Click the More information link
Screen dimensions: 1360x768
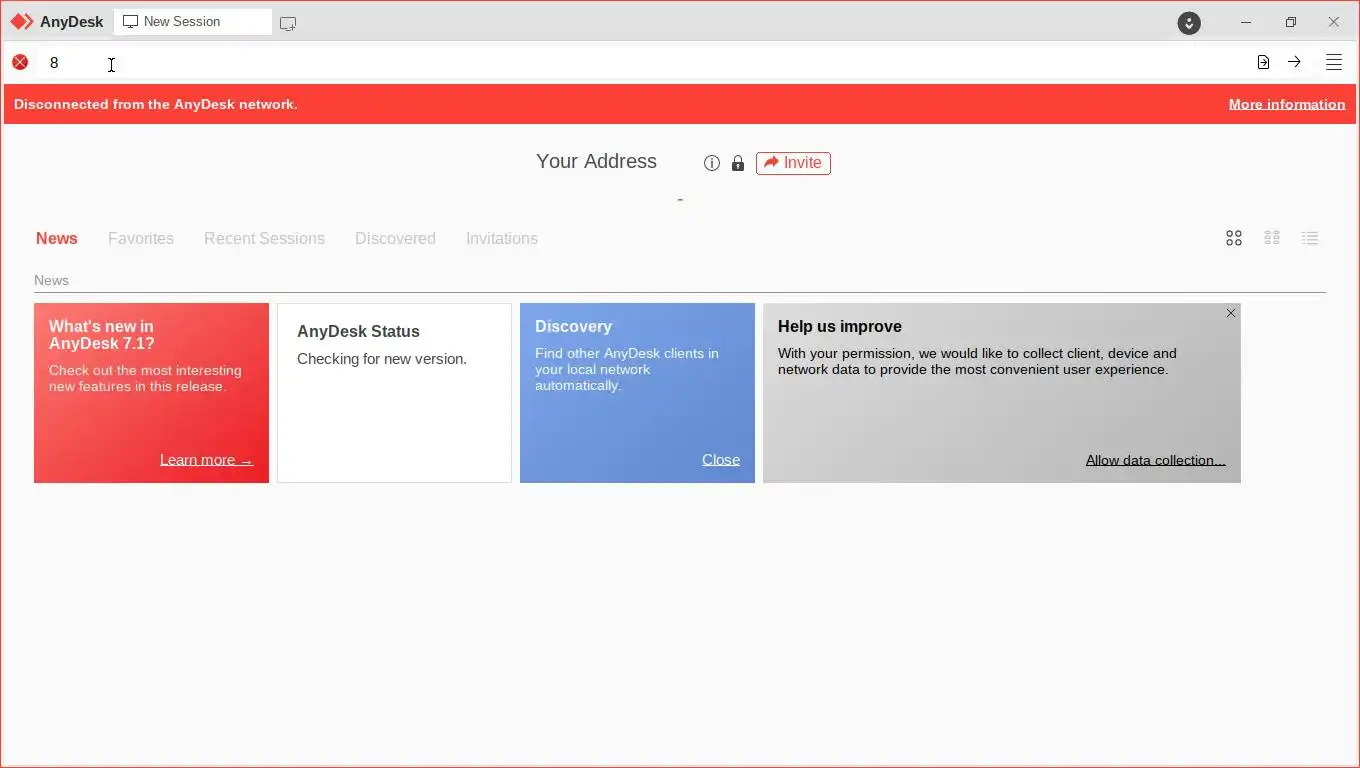1287,104
